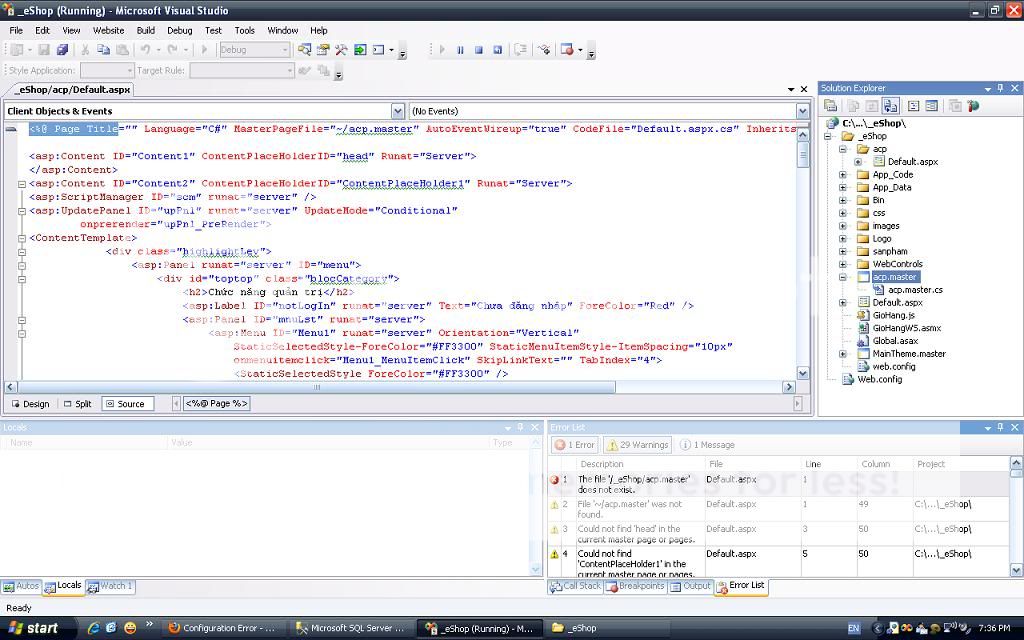Click the Error List scroll down arrow
Image resolution: width=1024 pixels, height=640 pixels.
click(1016, 571)
